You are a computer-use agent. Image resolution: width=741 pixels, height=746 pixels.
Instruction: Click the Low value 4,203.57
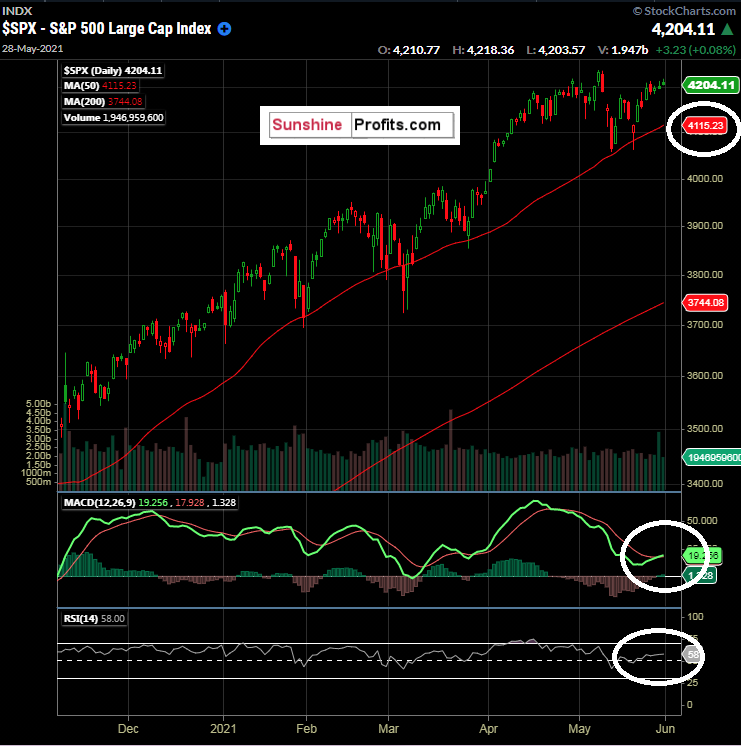pyautogui.click(x=562, y=50)
